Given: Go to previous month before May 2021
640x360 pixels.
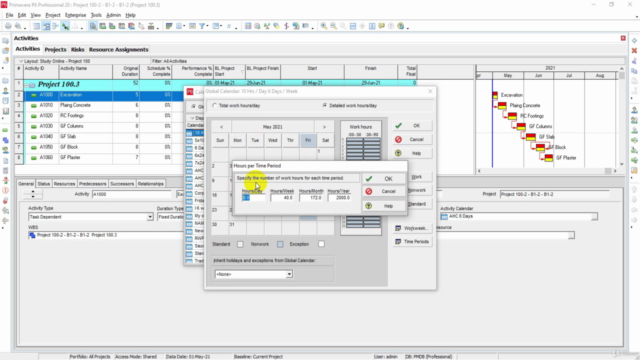Looking at the screenshot, I should point(221,127).
